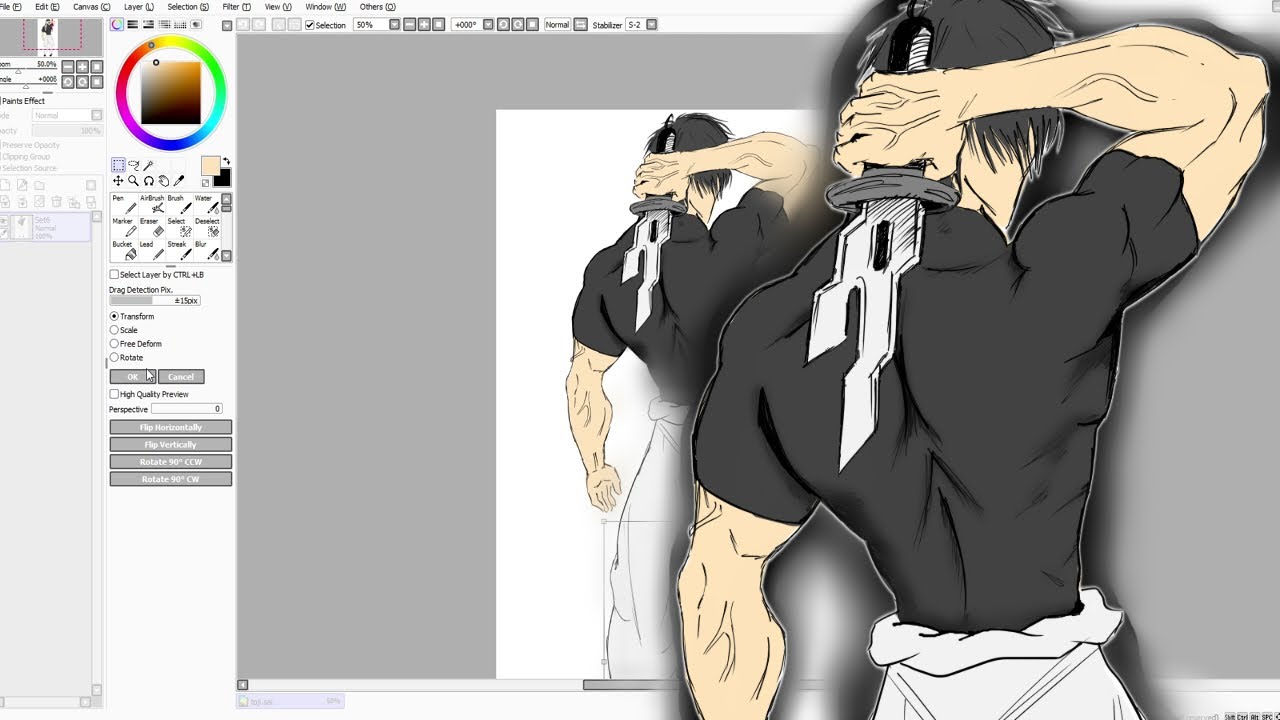
Task: Open the Filter menu
Action: pos(237,7)
